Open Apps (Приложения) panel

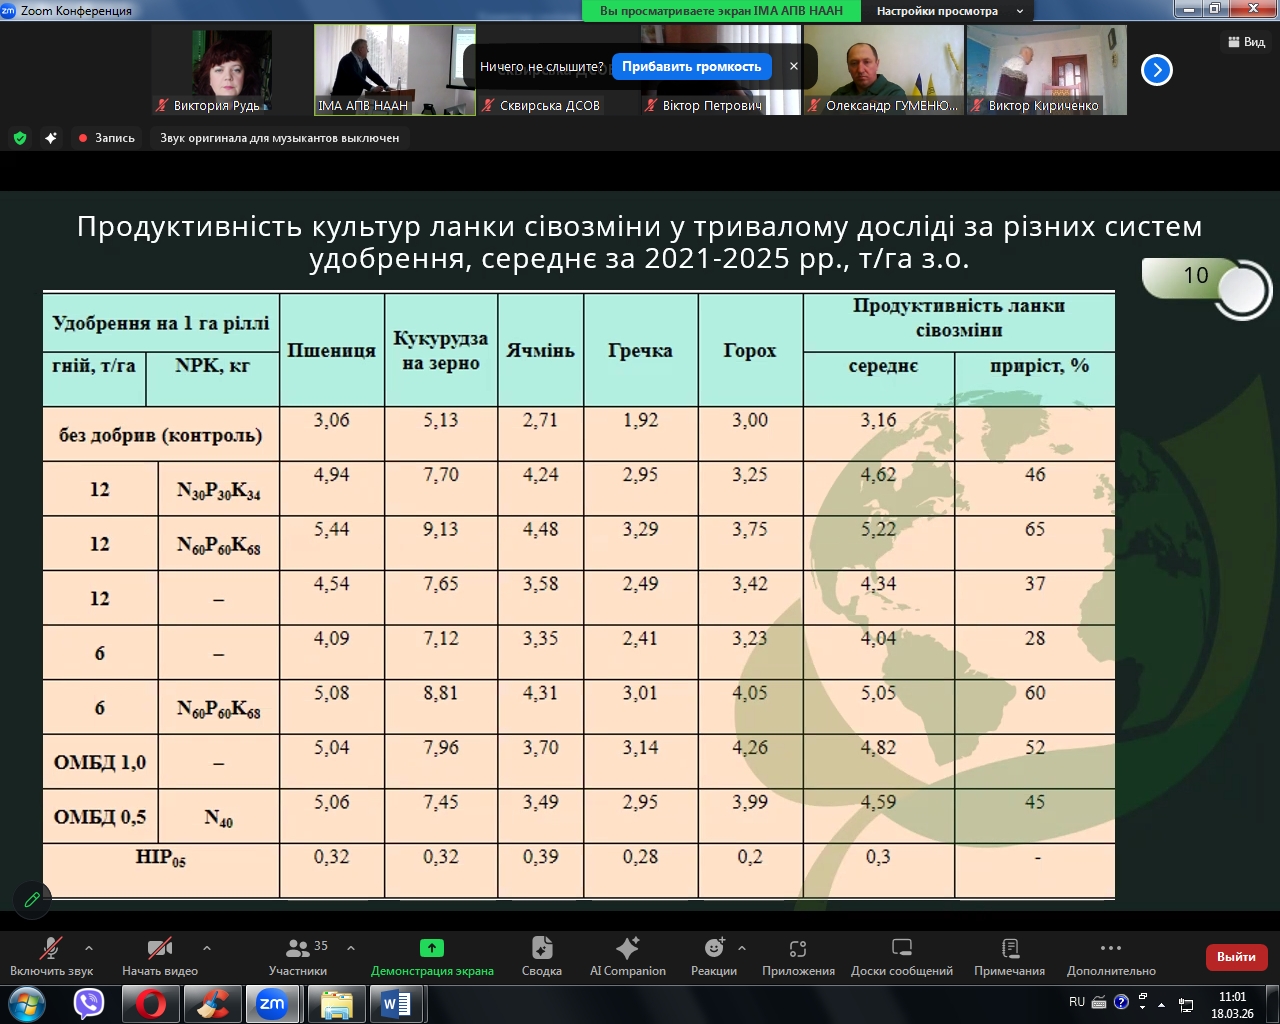[798, 956]
